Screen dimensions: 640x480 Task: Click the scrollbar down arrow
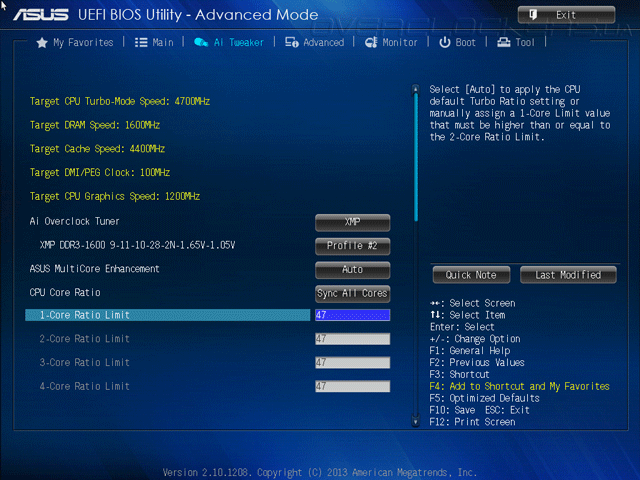coord(416,421)
